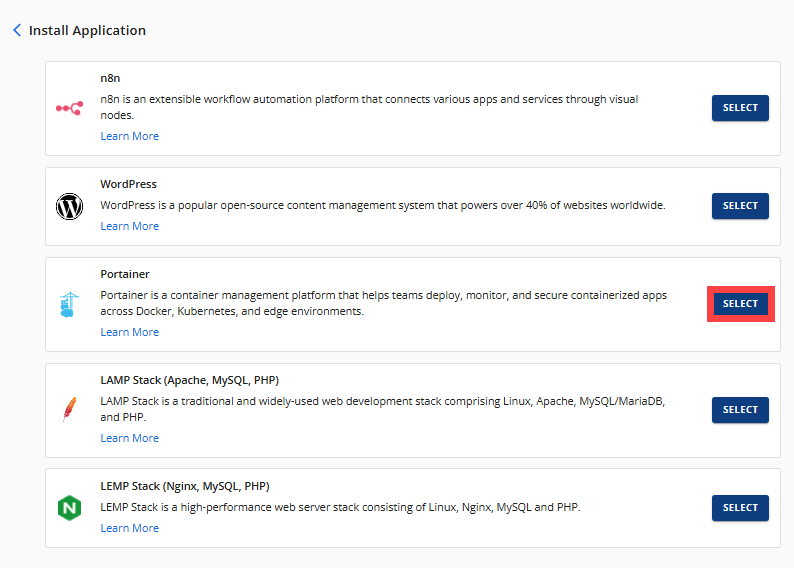Viewport: 794px width, 568px height.
Task: Click the WordPress title text
Action: (x=128, y=184)
